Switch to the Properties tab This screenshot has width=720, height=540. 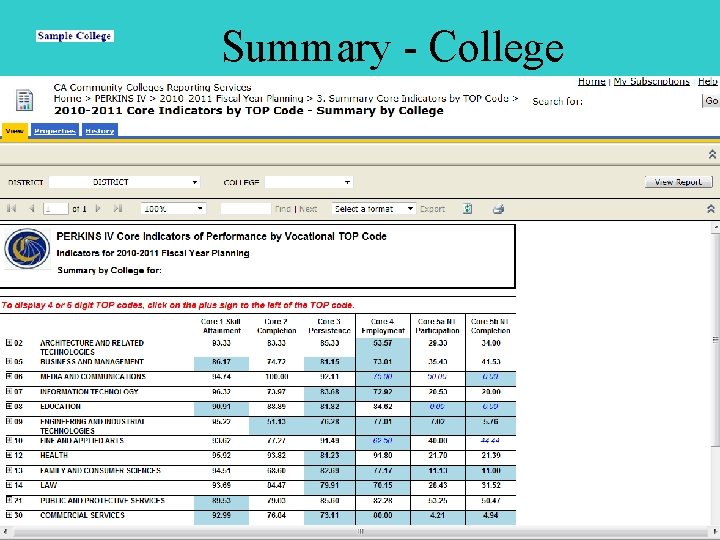[55, 131]
